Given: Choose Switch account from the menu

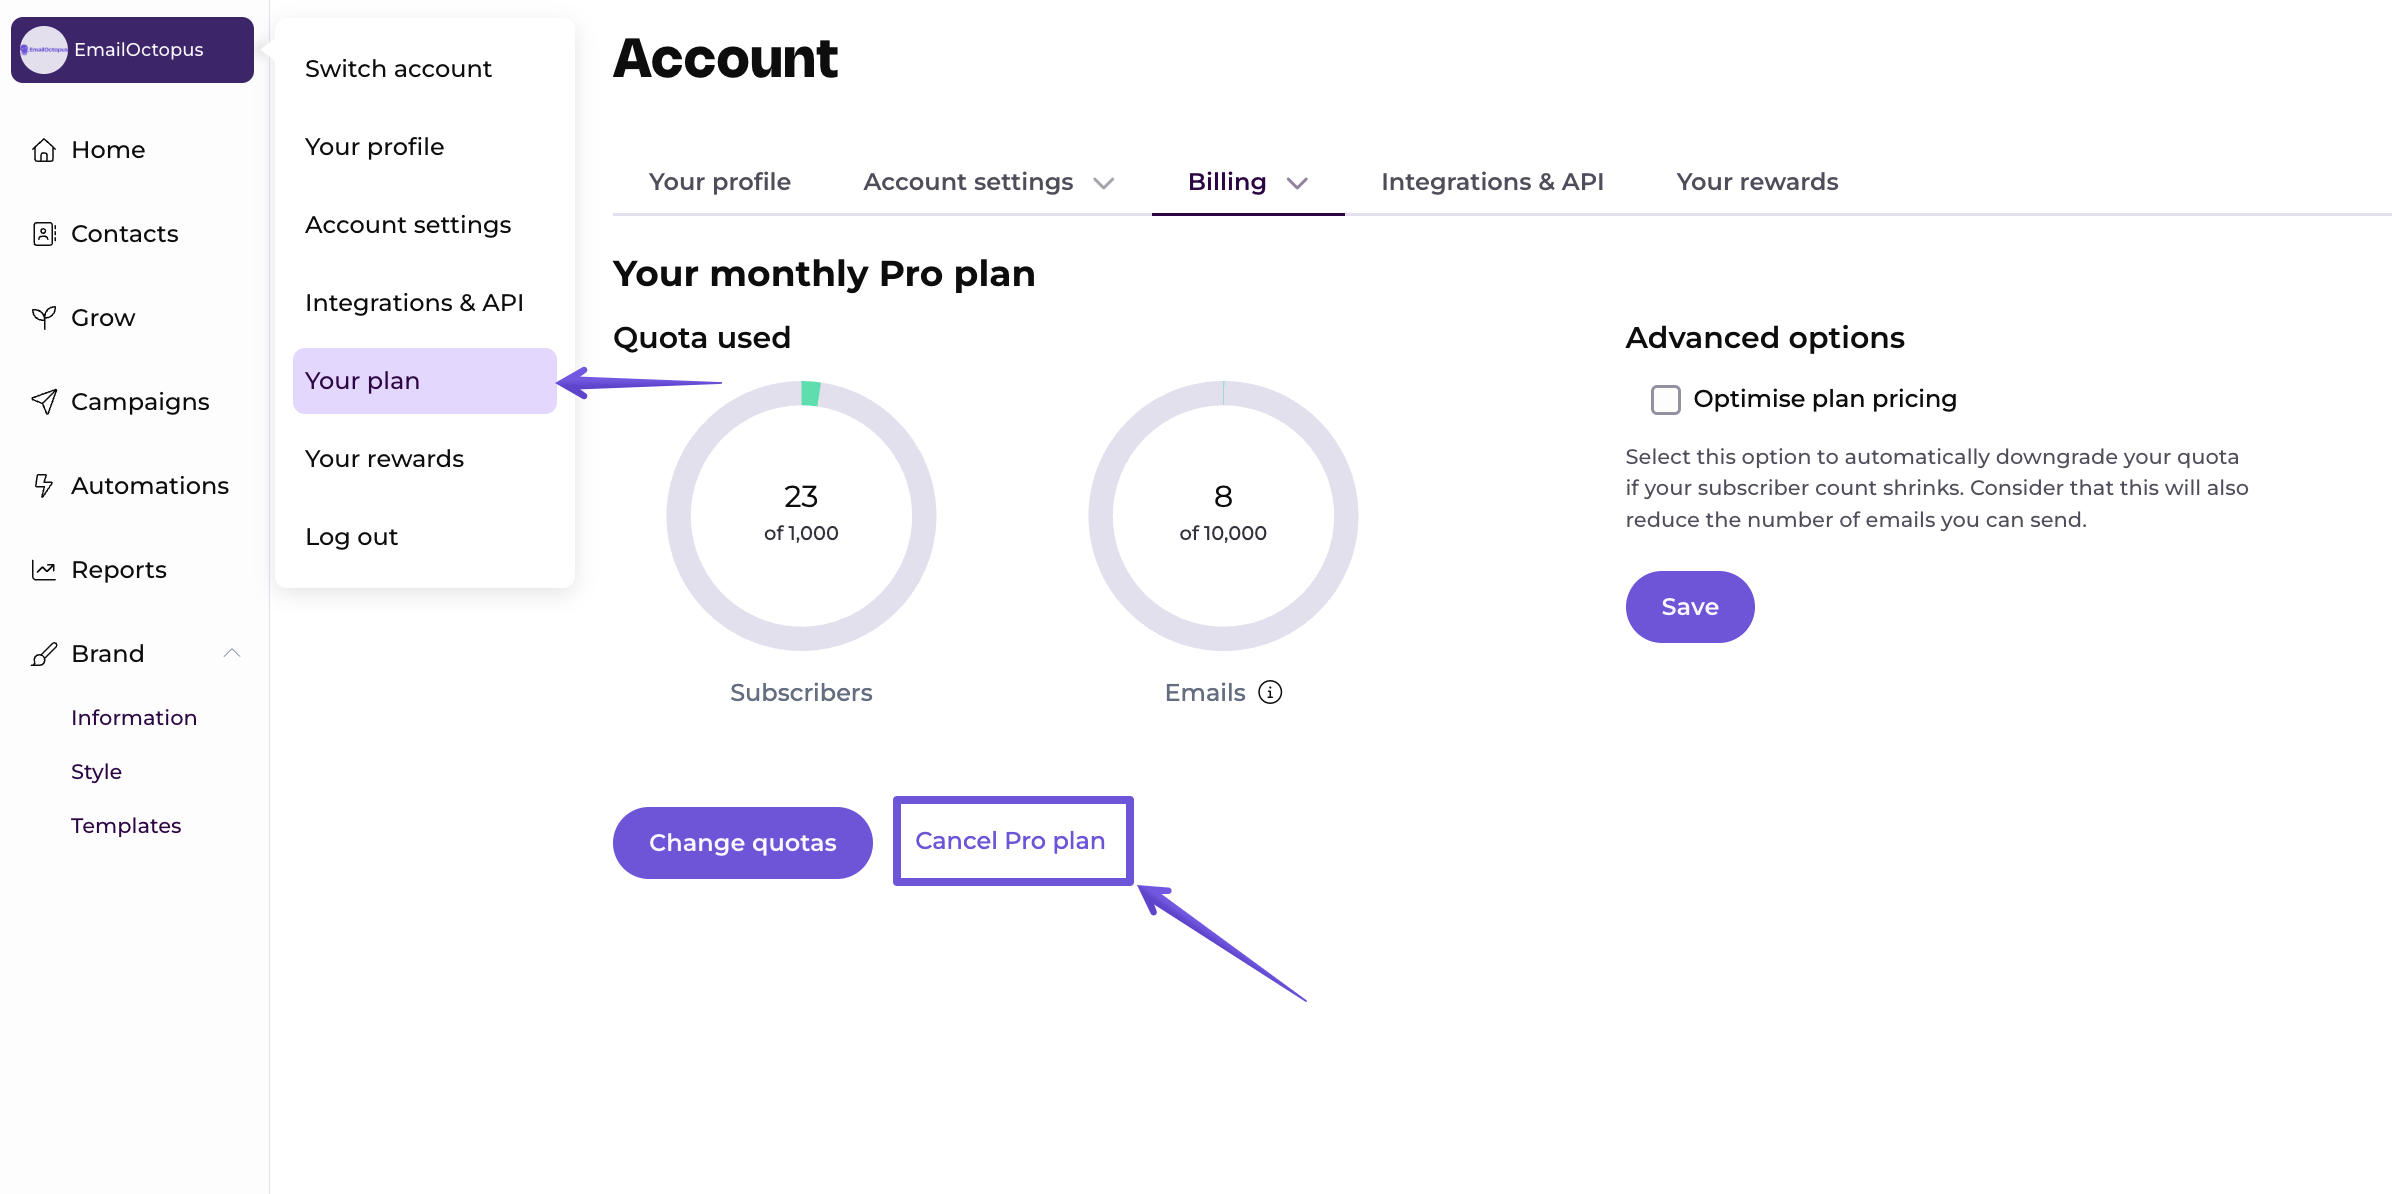Looking at the screenshot, I should click(398, 68).
